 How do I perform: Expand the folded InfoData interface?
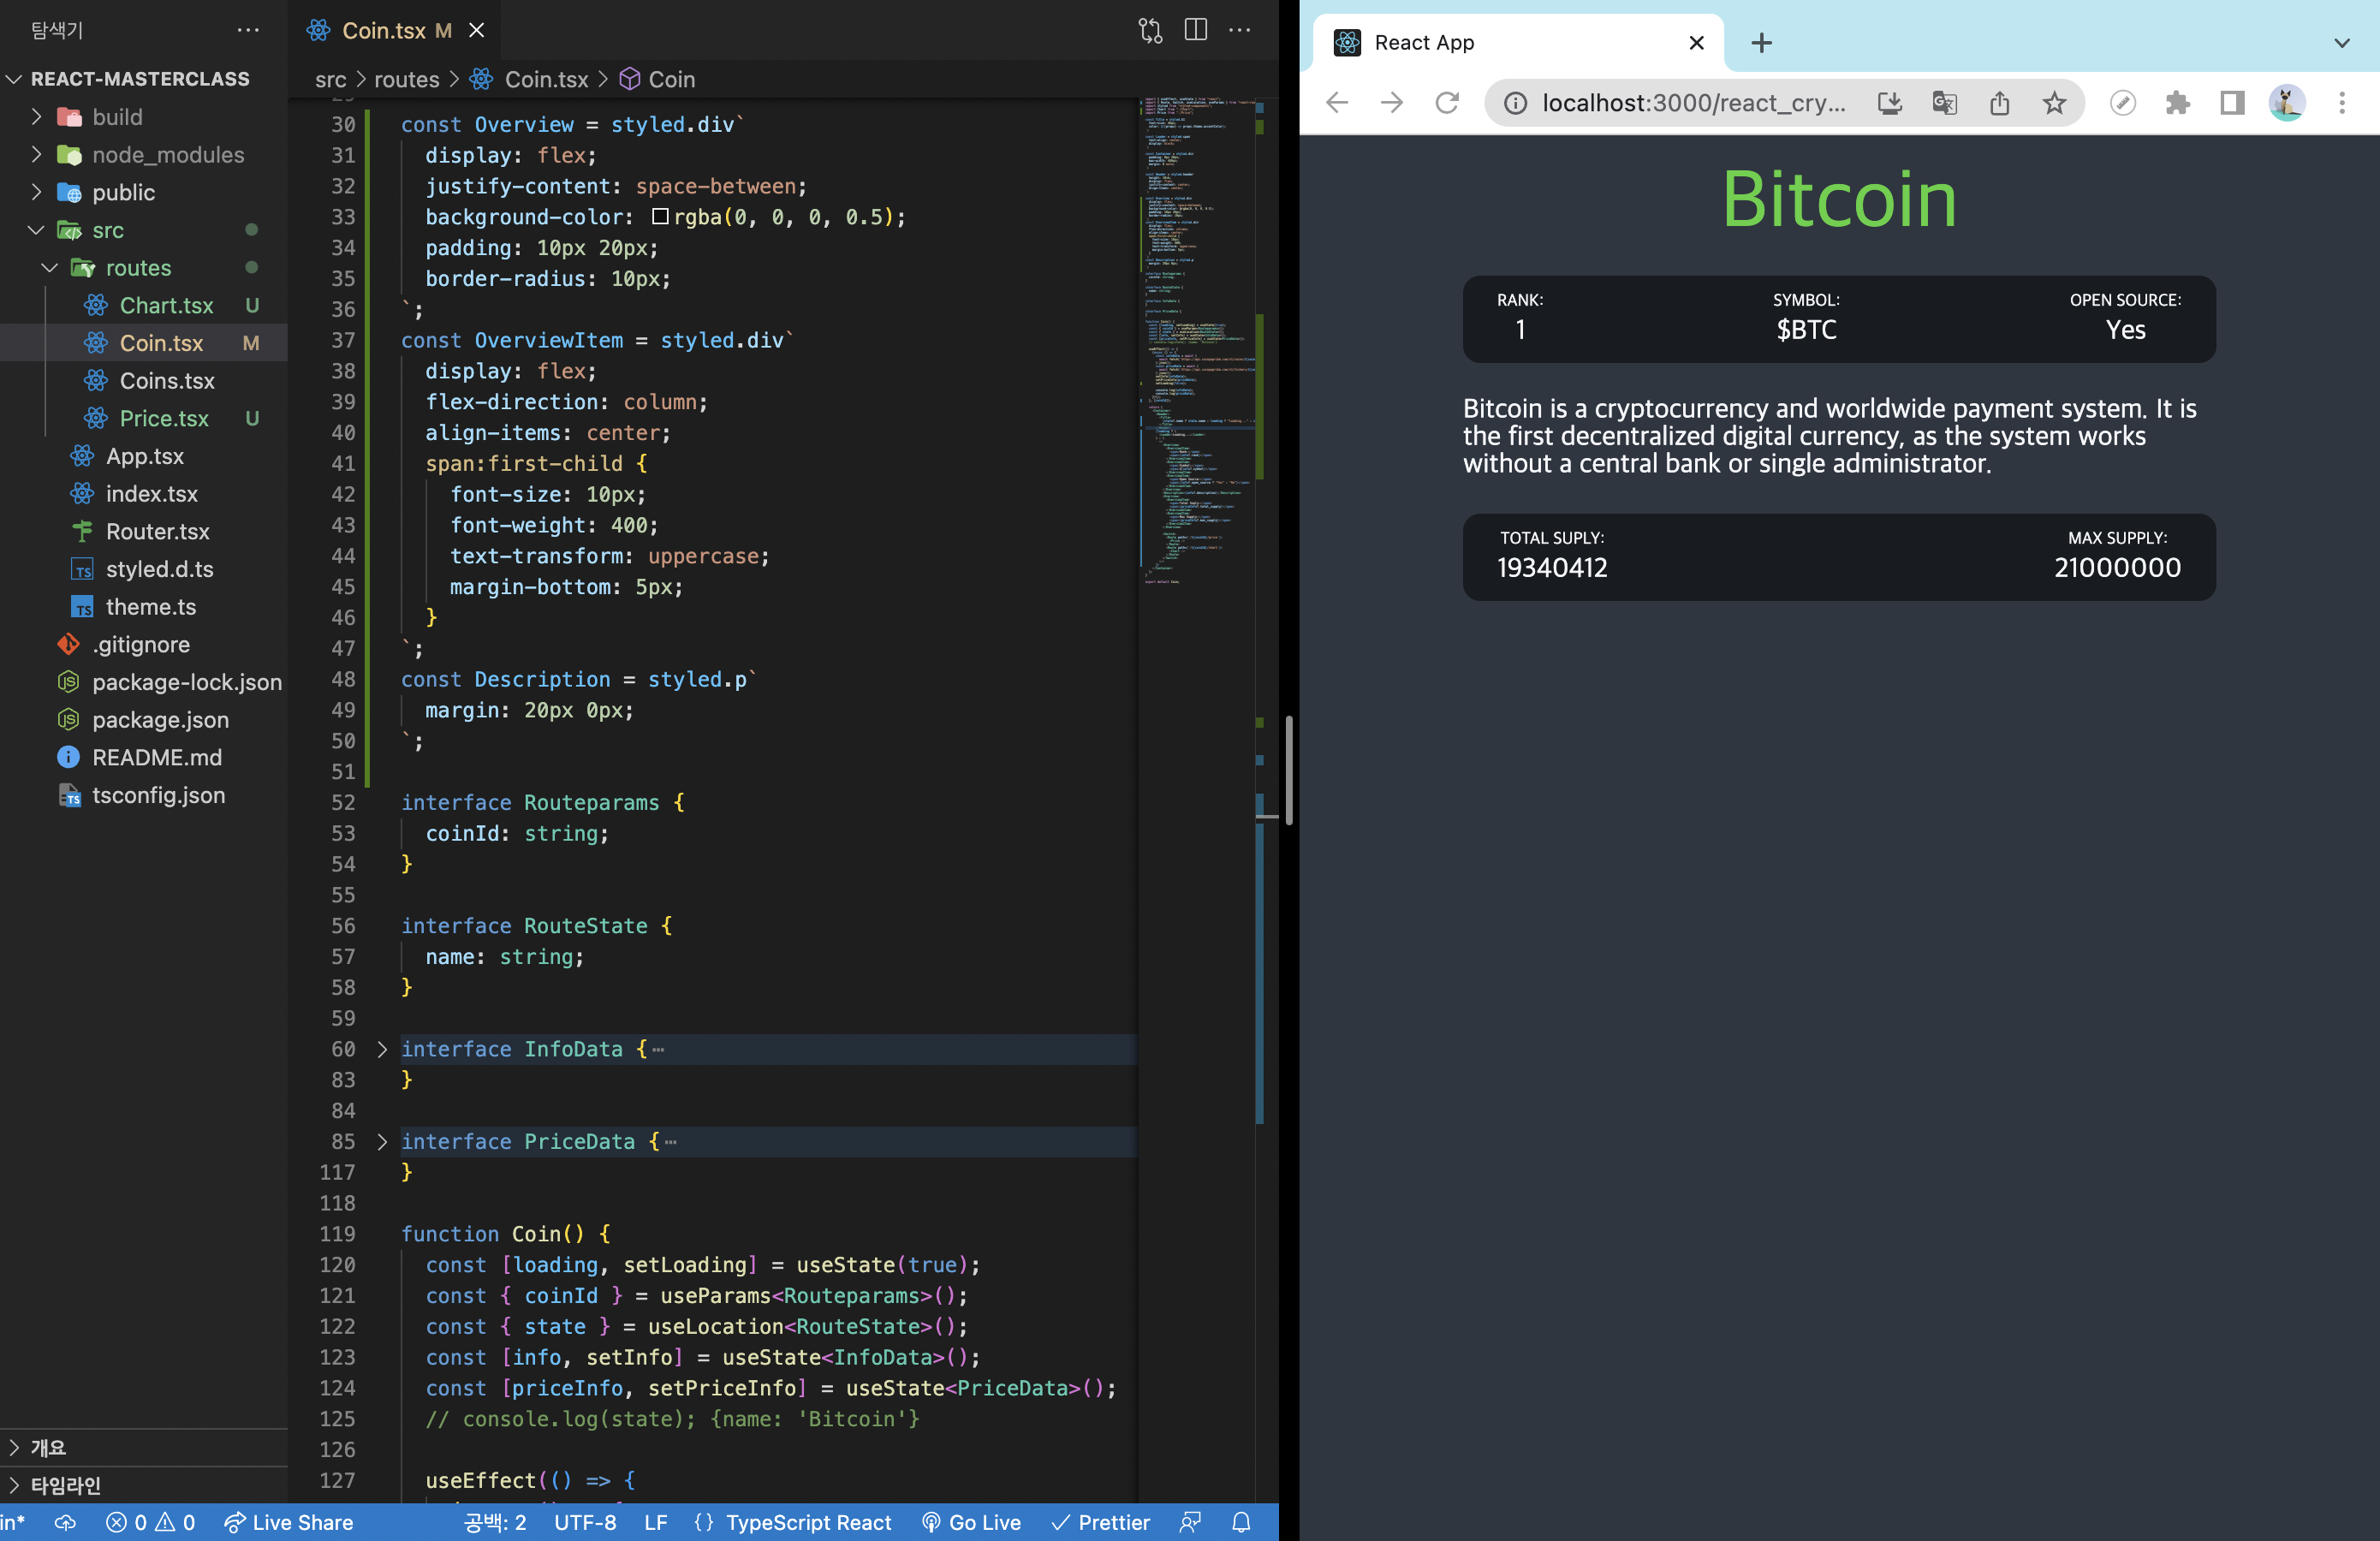[x=382, y=1049]
